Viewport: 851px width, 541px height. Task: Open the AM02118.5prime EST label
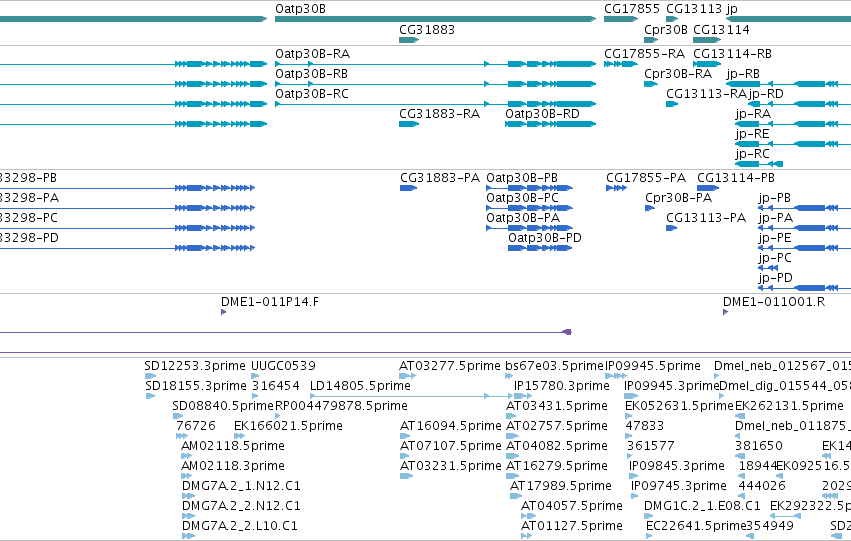[233, 447]
